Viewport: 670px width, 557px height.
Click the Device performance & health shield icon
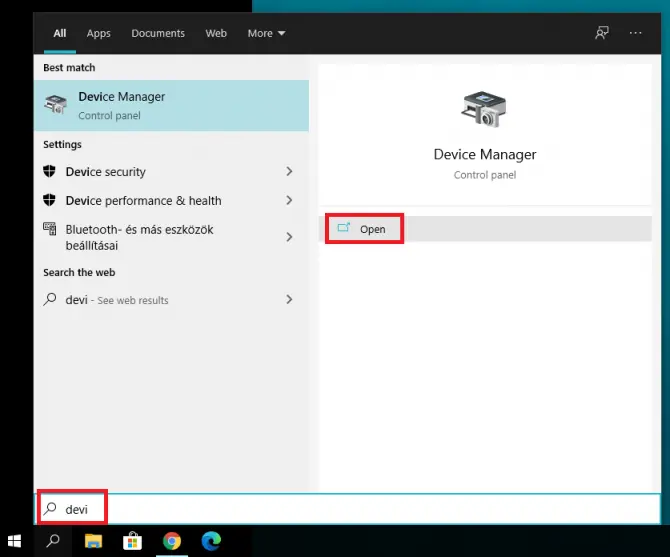click(x=50, y=200)
